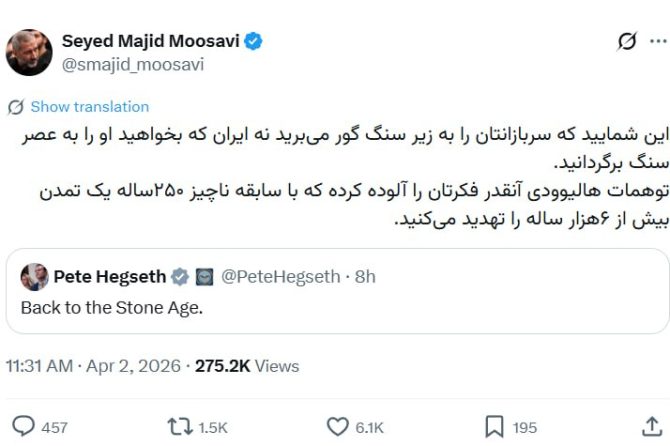Click verified badge beside Seyed Majid Moosavi
The image size is (670, 446).
(255, 41)
